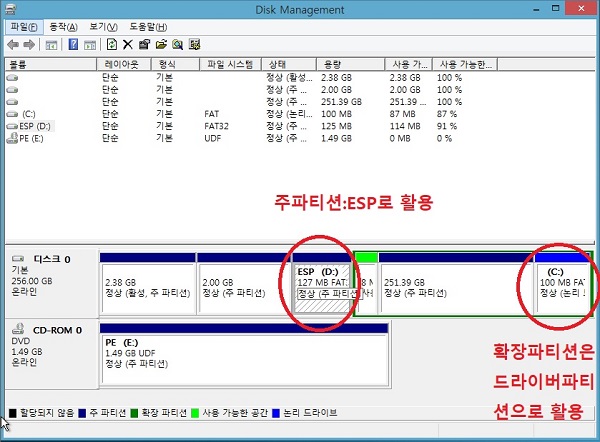Viewport: 600px width, 442px height.
Task: Click the Disk Management title bar icon
Action: tap(10, 9)
